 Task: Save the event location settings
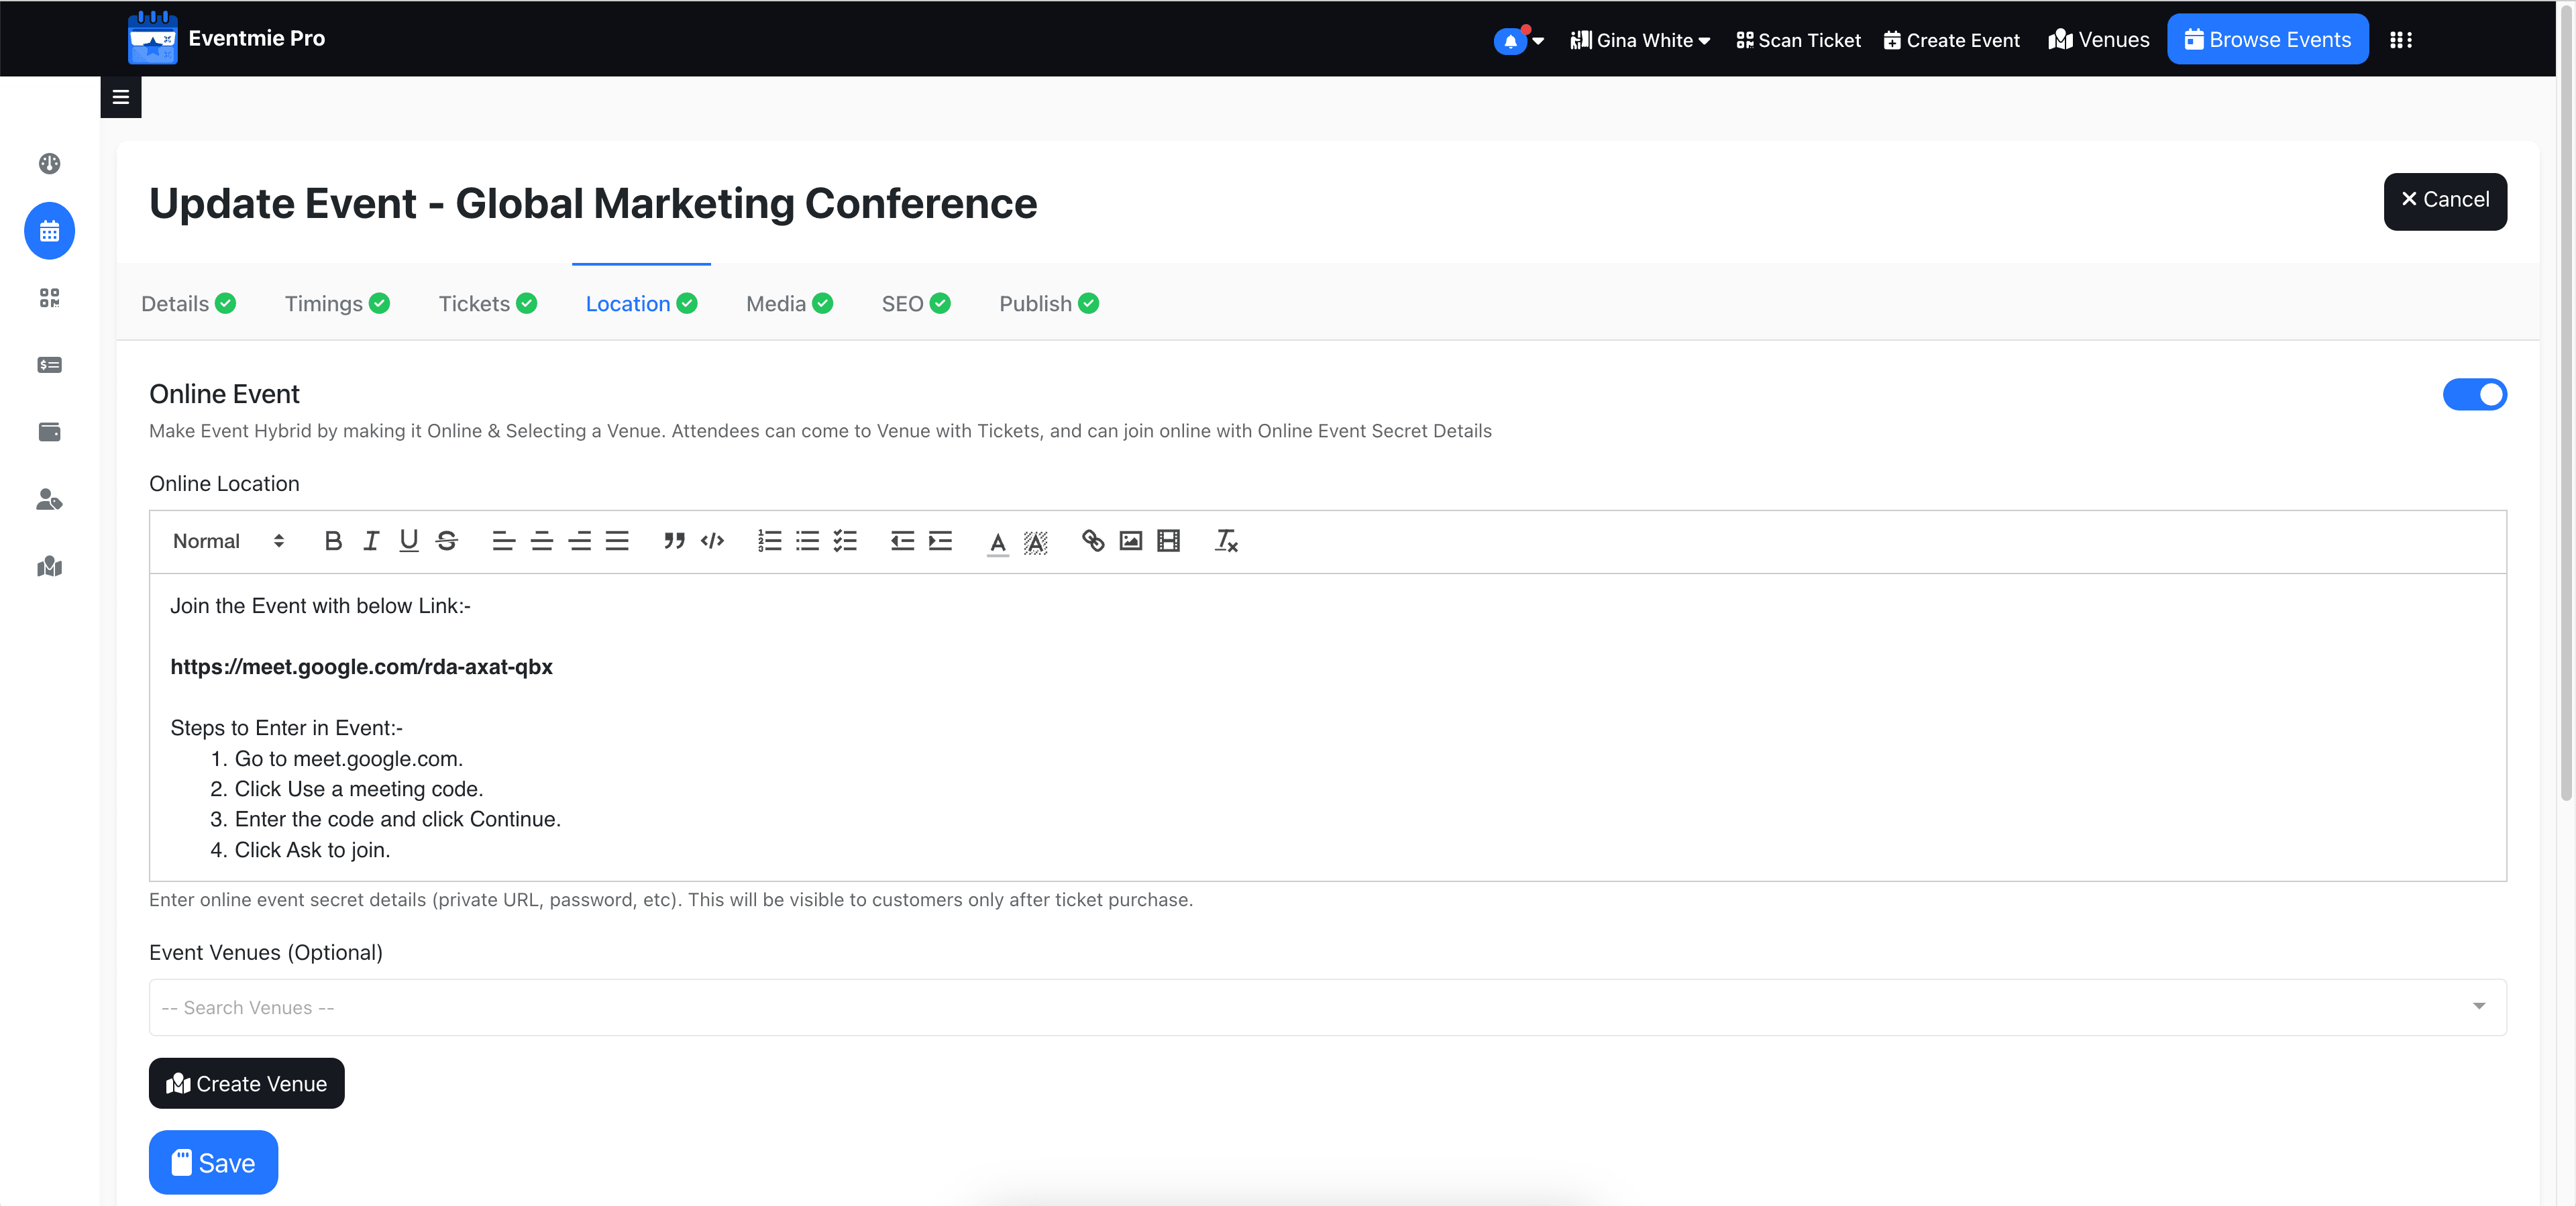tap(213, 1162)
